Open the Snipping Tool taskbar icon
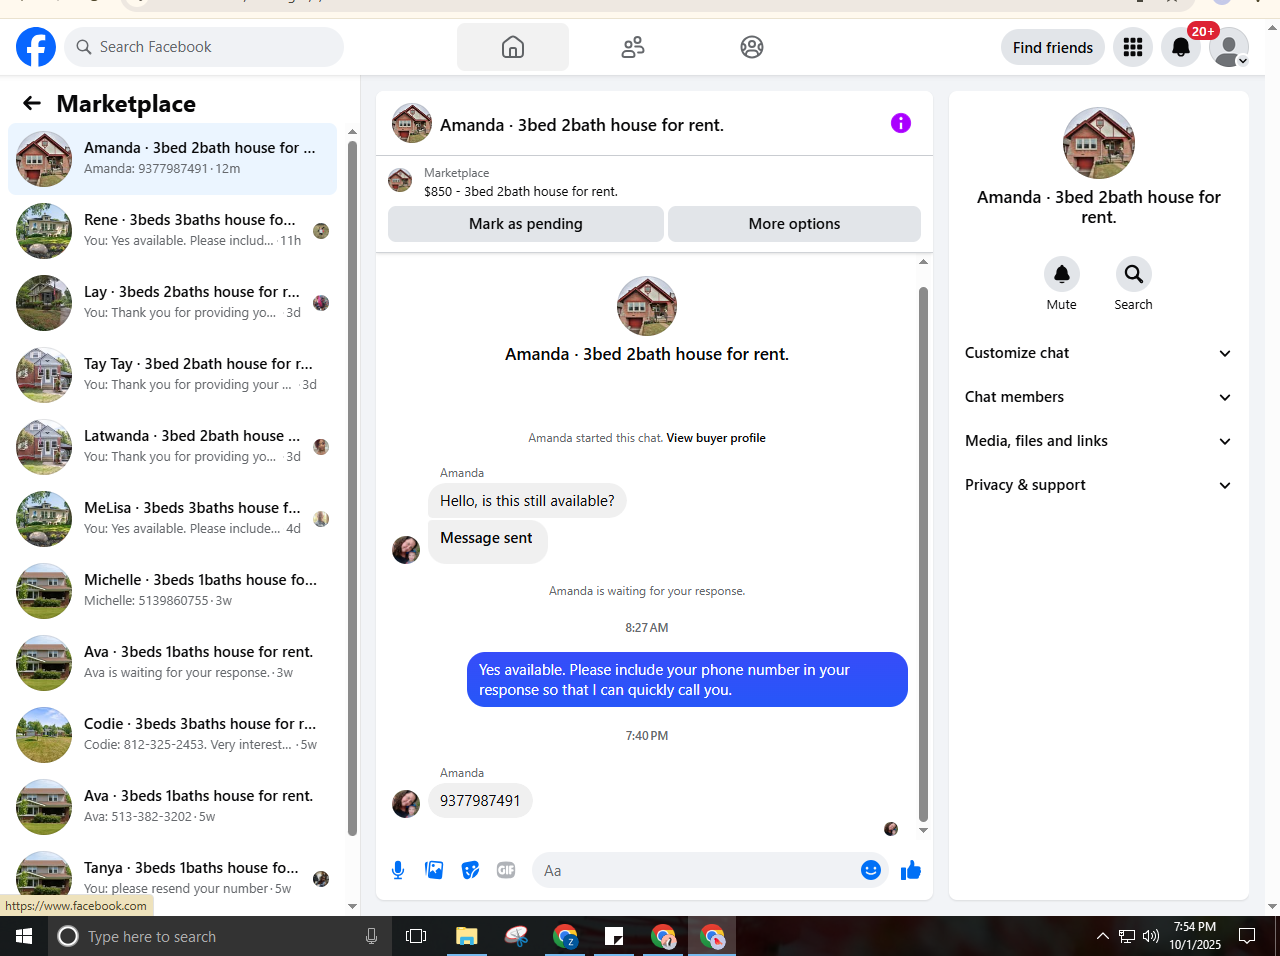The image size is (1280, 956). point(516,936)
